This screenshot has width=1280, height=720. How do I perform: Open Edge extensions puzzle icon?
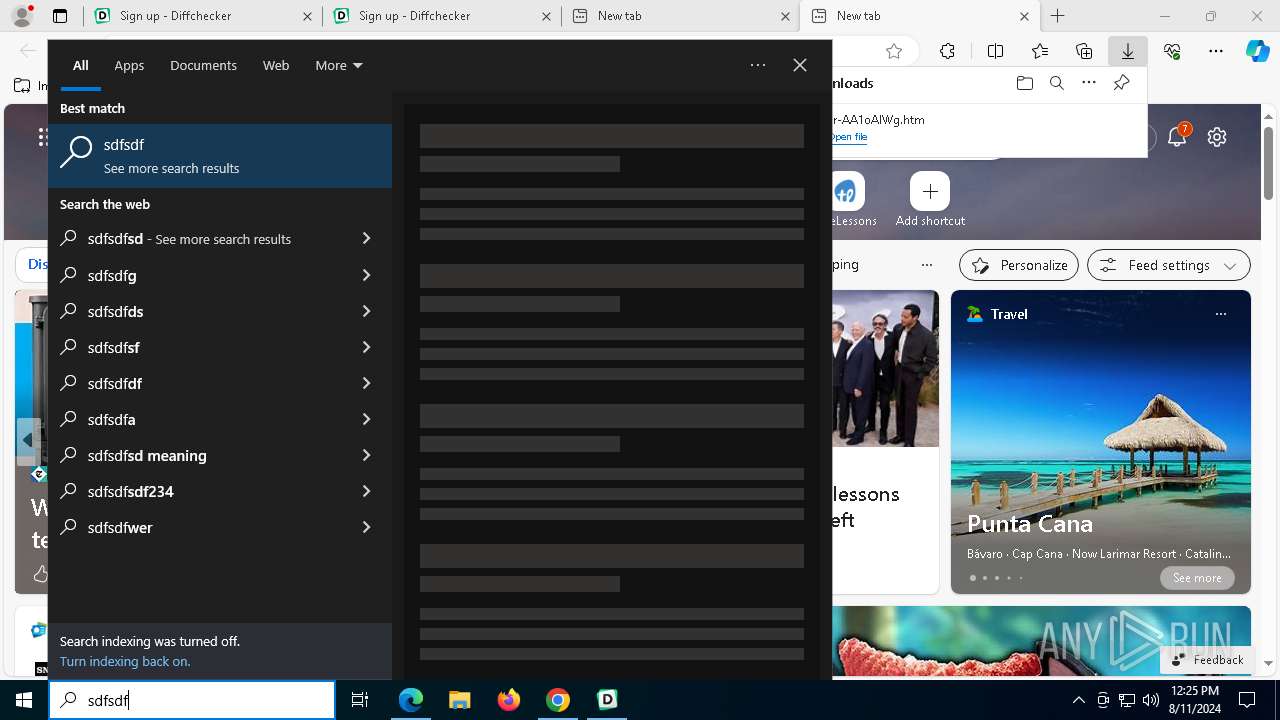(x=948, y=52)
